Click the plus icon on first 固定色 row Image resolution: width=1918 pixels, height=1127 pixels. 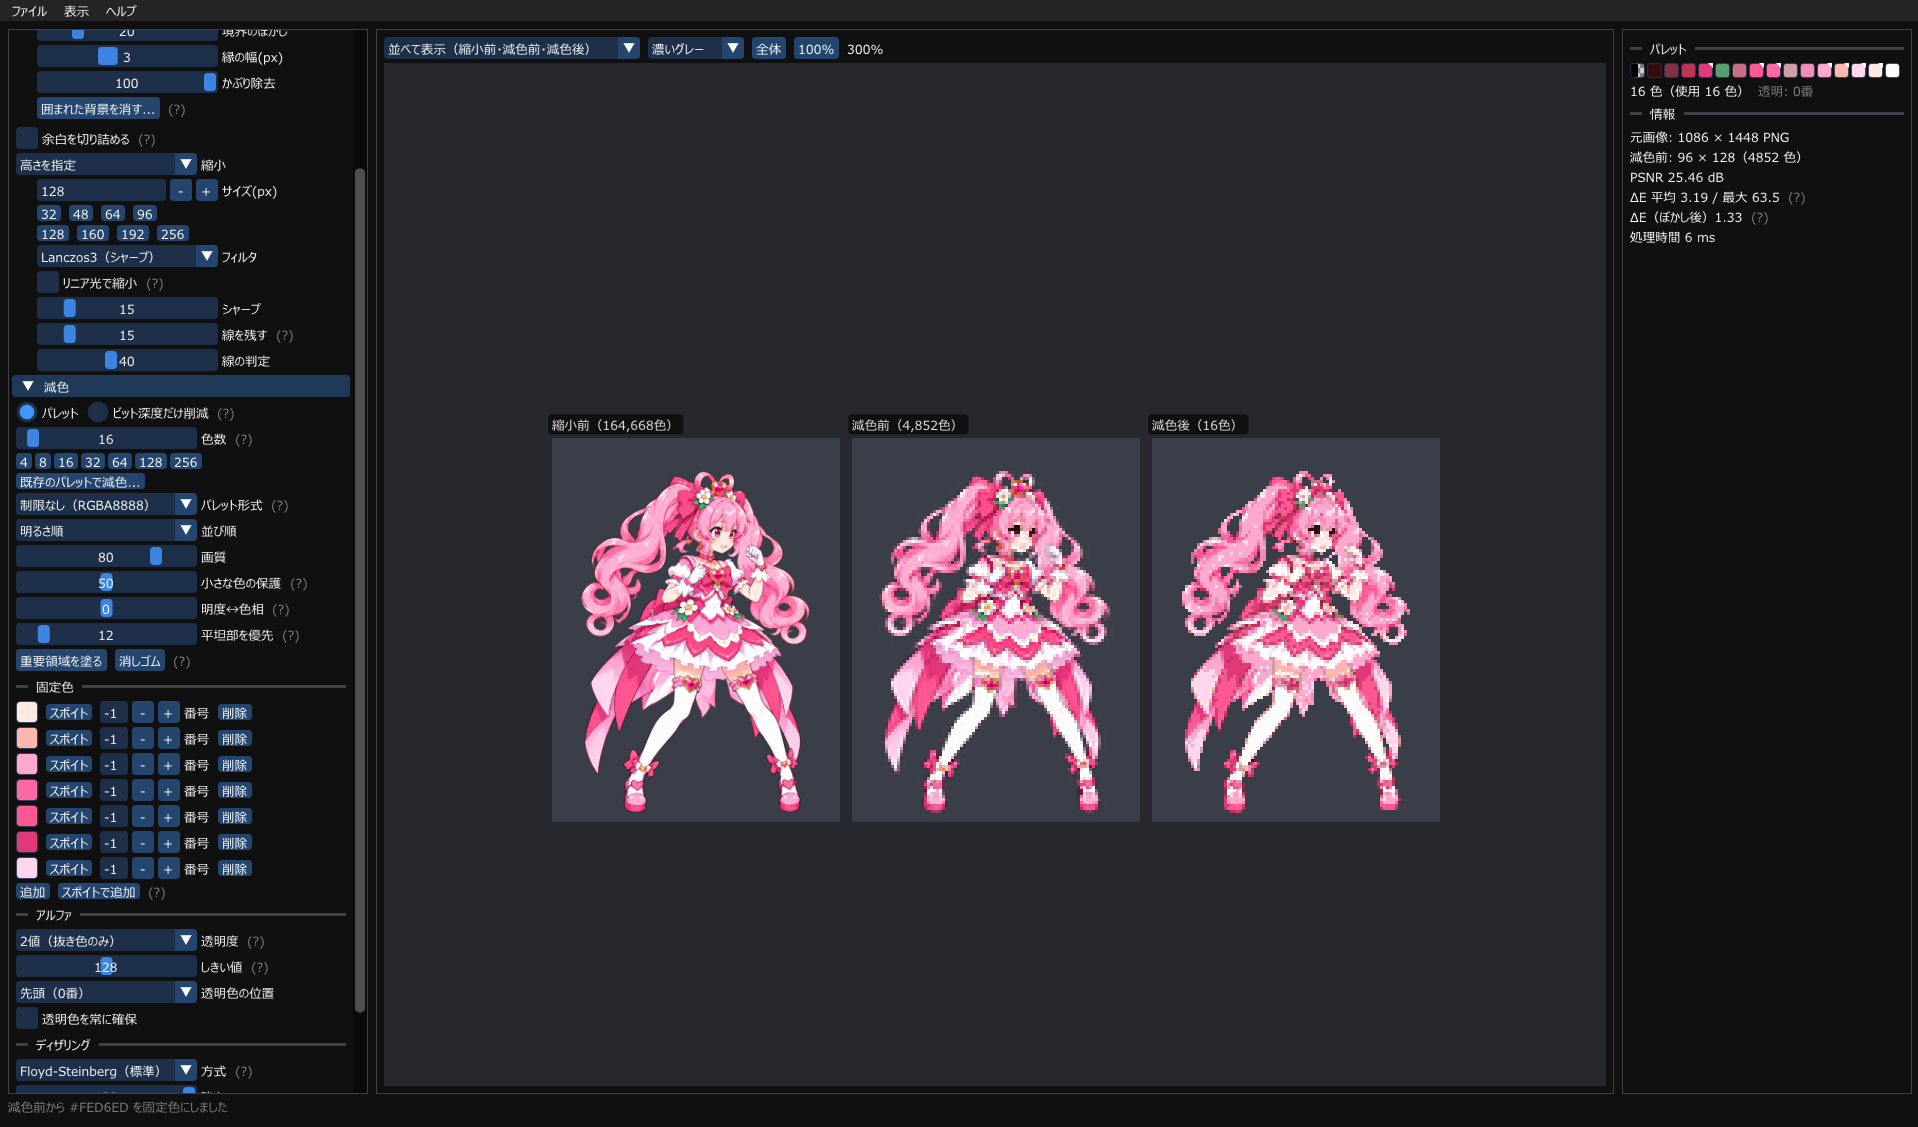coord(168,713)
